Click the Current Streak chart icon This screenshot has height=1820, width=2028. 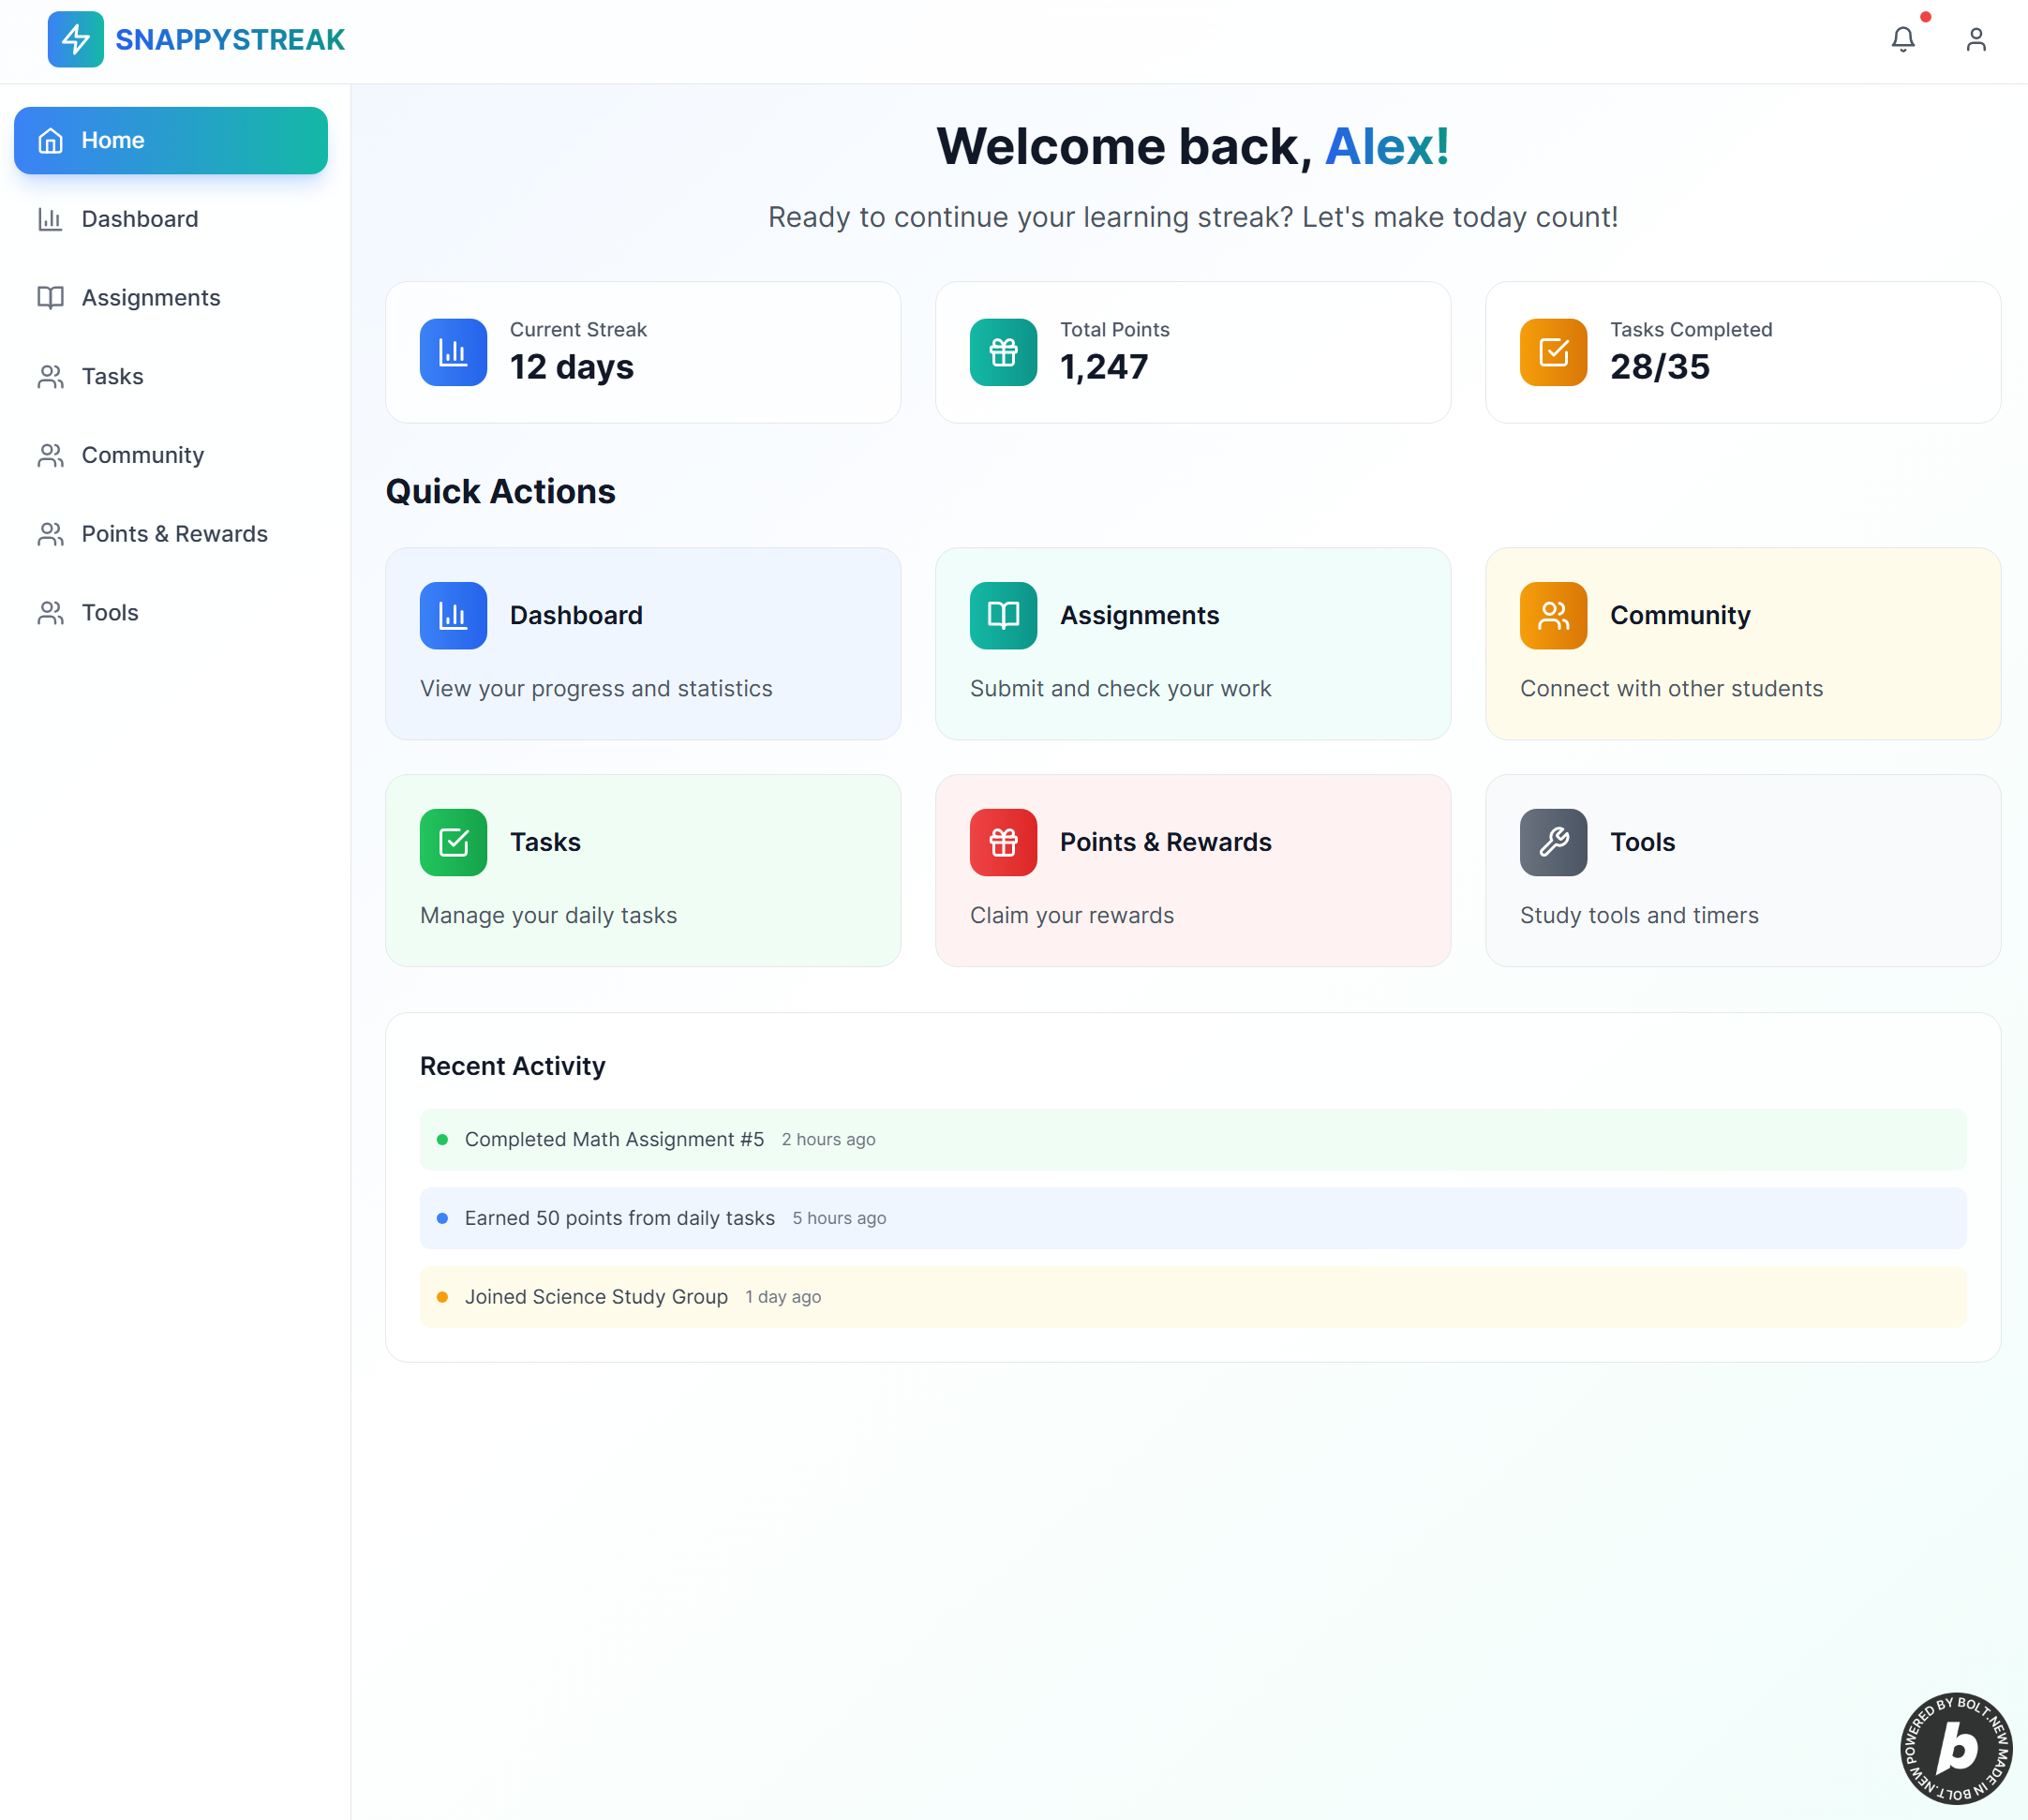(453, 352)
